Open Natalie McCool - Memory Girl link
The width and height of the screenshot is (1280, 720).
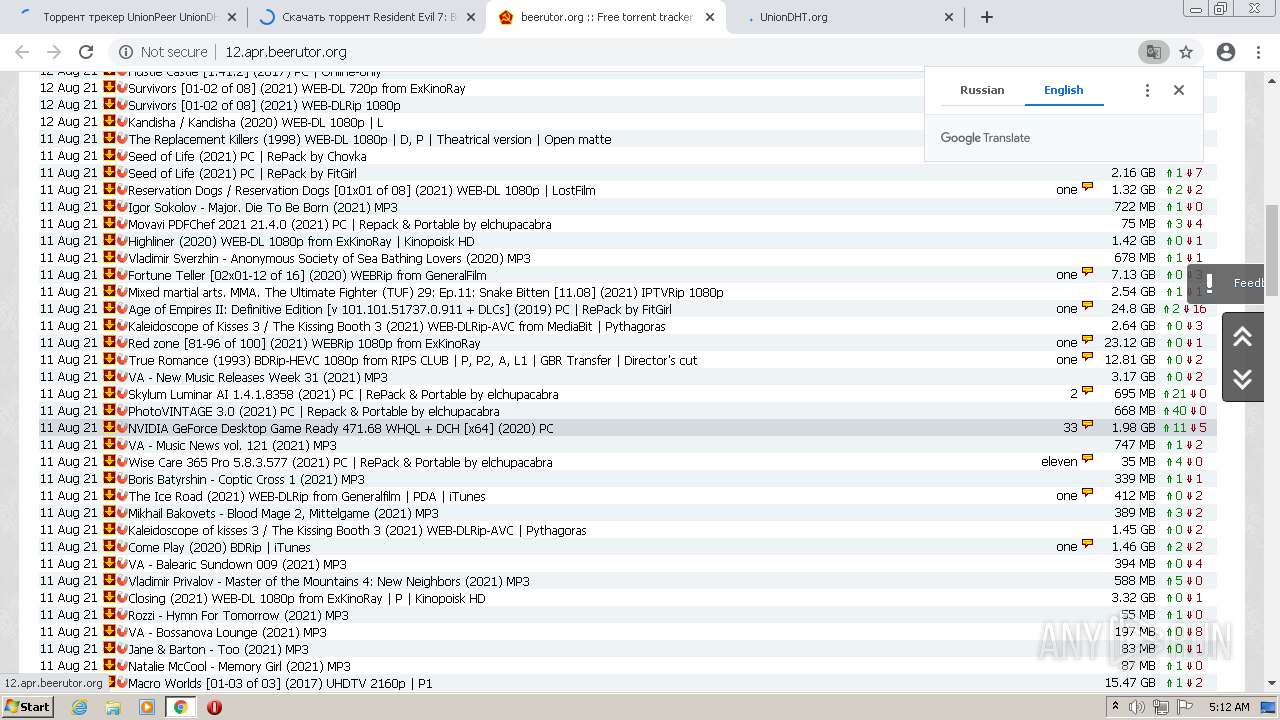tap(239, 666)
